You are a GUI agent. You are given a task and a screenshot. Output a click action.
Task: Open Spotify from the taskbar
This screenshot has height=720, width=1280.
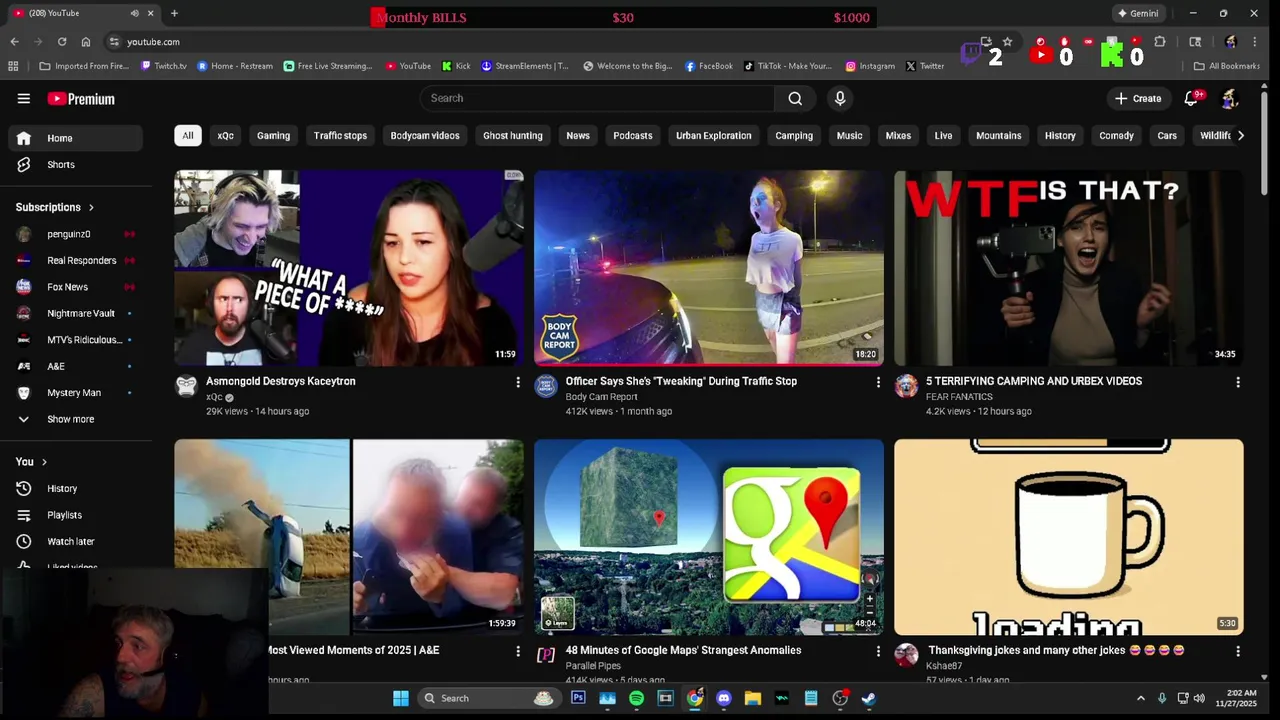pyautogui.click(x=636, y=698)
